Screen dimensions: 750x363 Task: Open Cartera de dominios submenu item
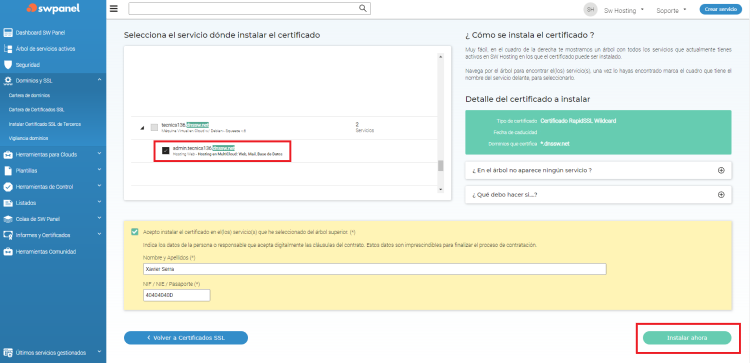(29, 96)
